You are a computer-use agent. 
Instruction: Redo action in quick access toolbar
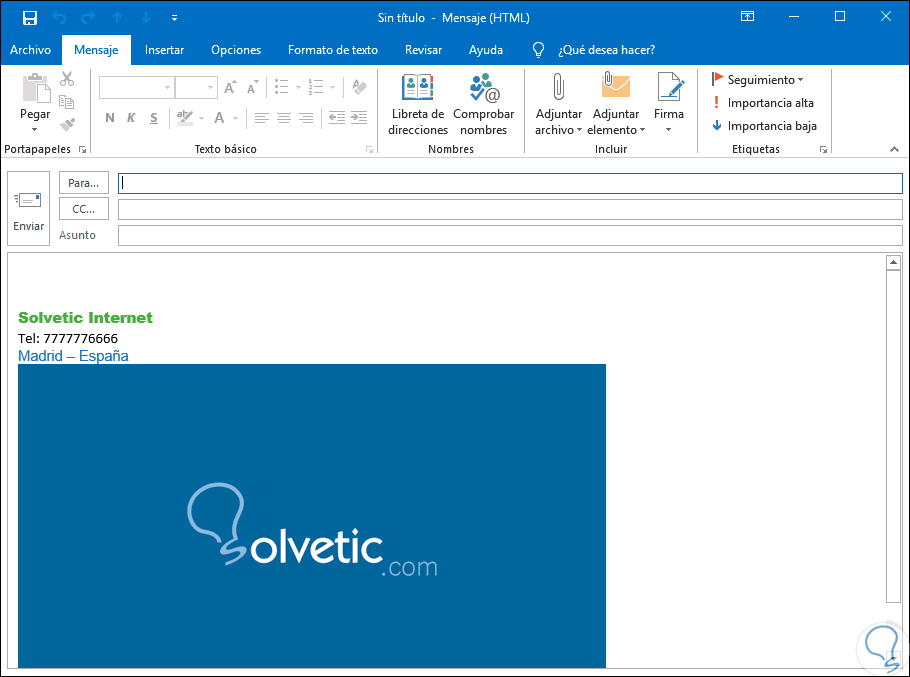pos(88,18)
